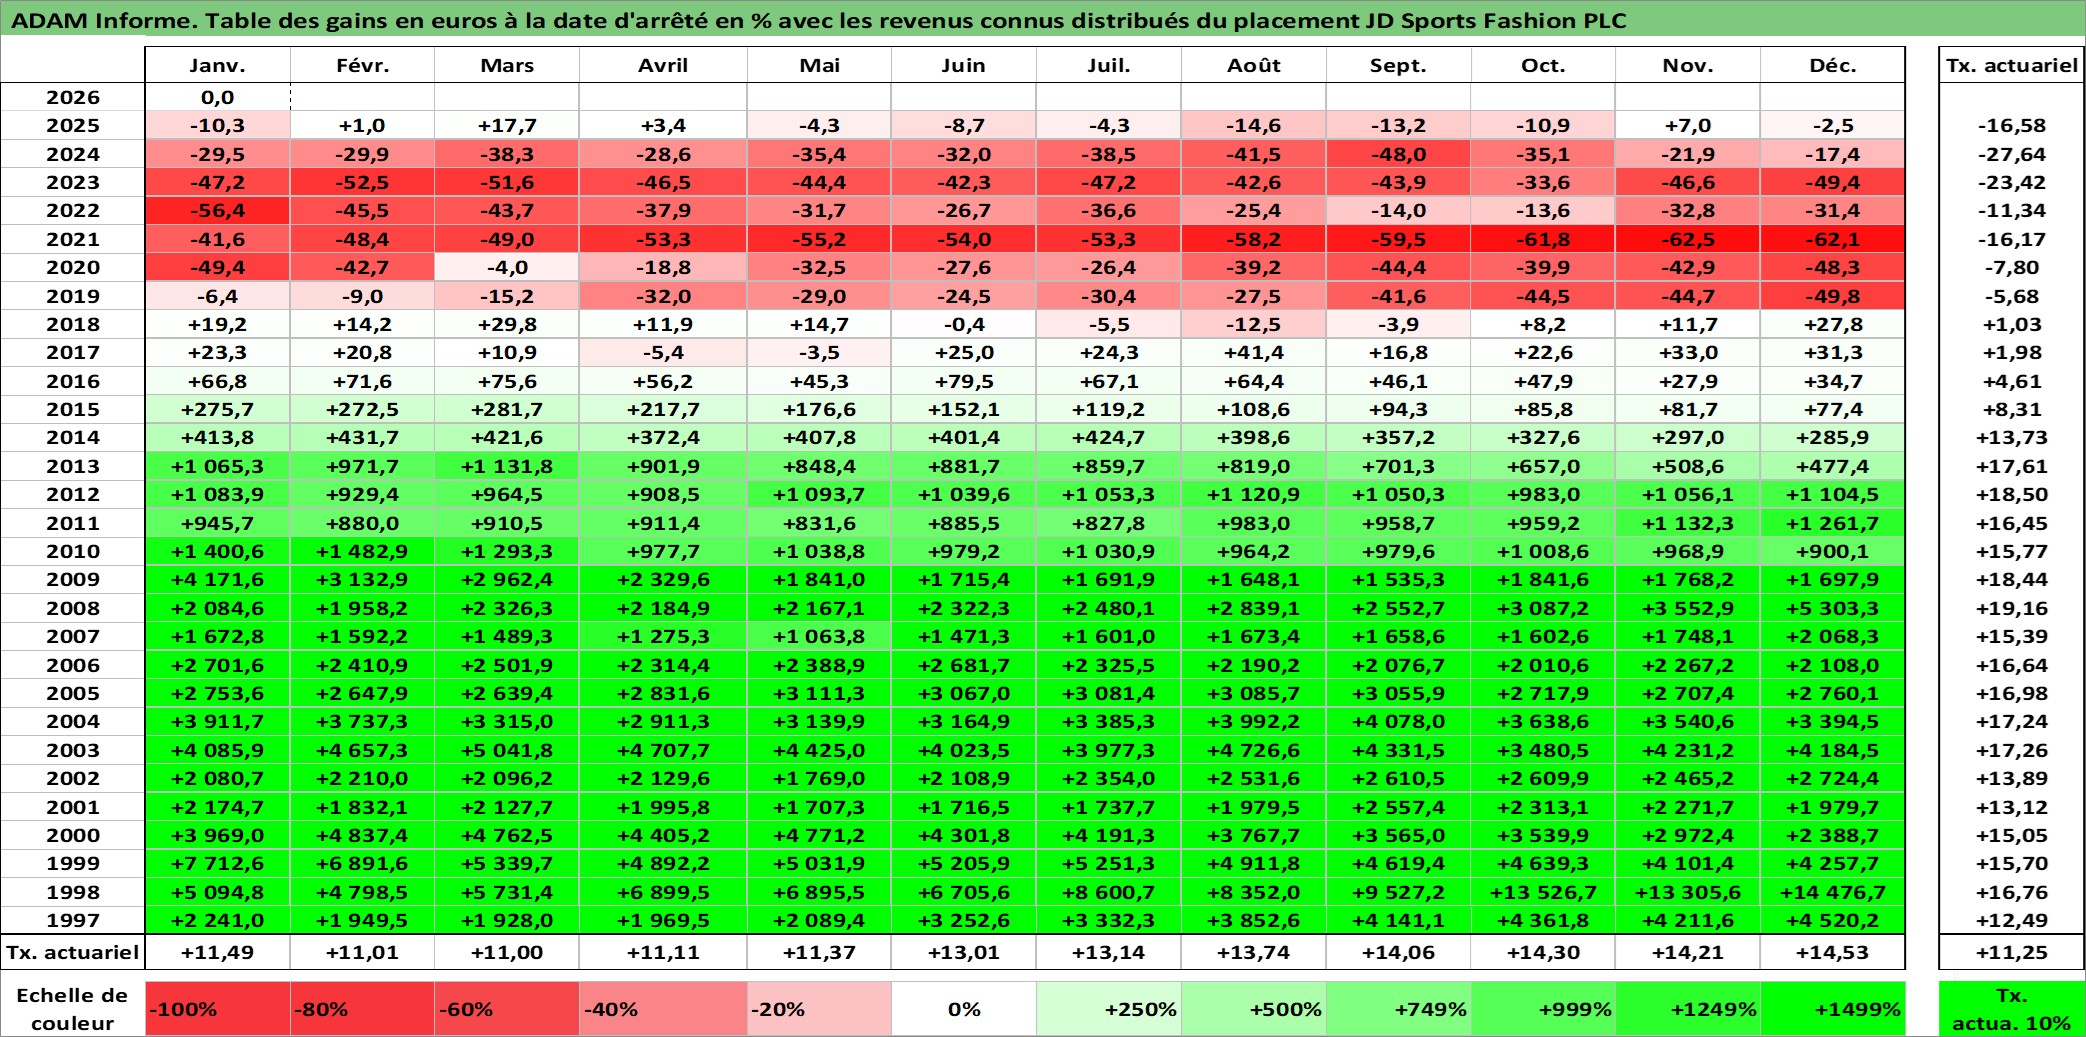Click the +7 712,6 cell in January 1999

pyautogui.click(x=217, y=863)
